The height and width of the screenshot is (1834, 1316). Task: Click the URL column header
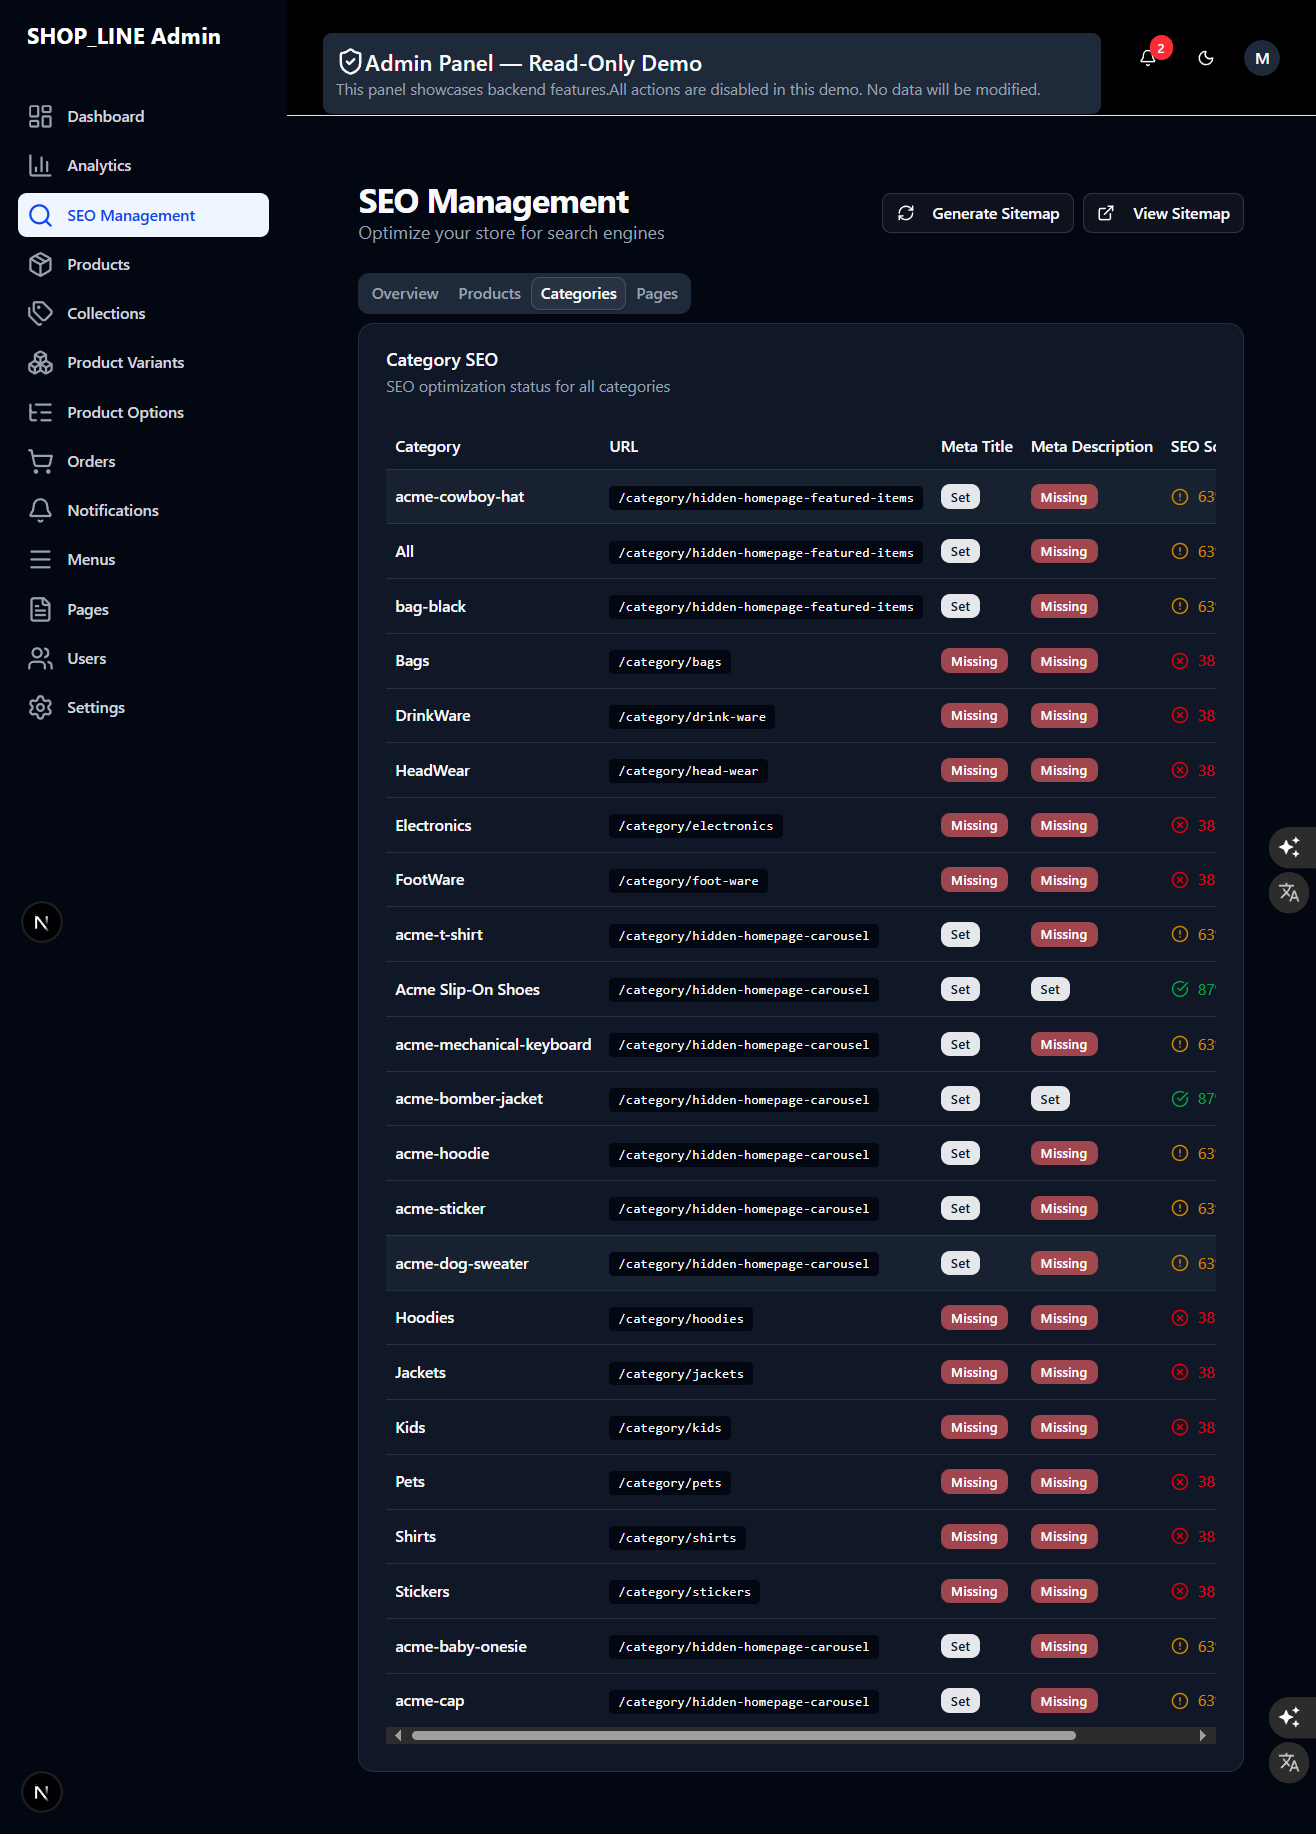coord(624,447)
